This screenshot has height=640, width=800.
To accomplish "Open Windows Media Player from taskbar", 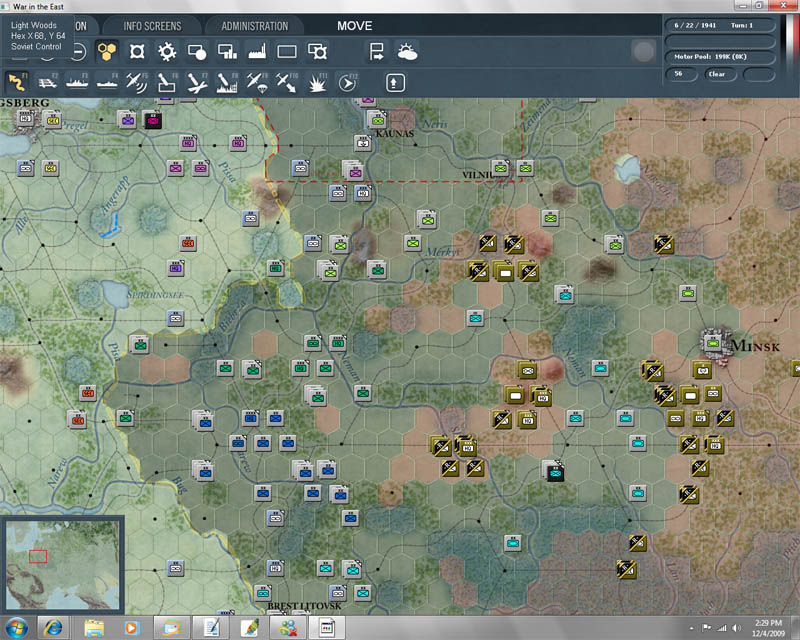I will (x=131, y=628).
